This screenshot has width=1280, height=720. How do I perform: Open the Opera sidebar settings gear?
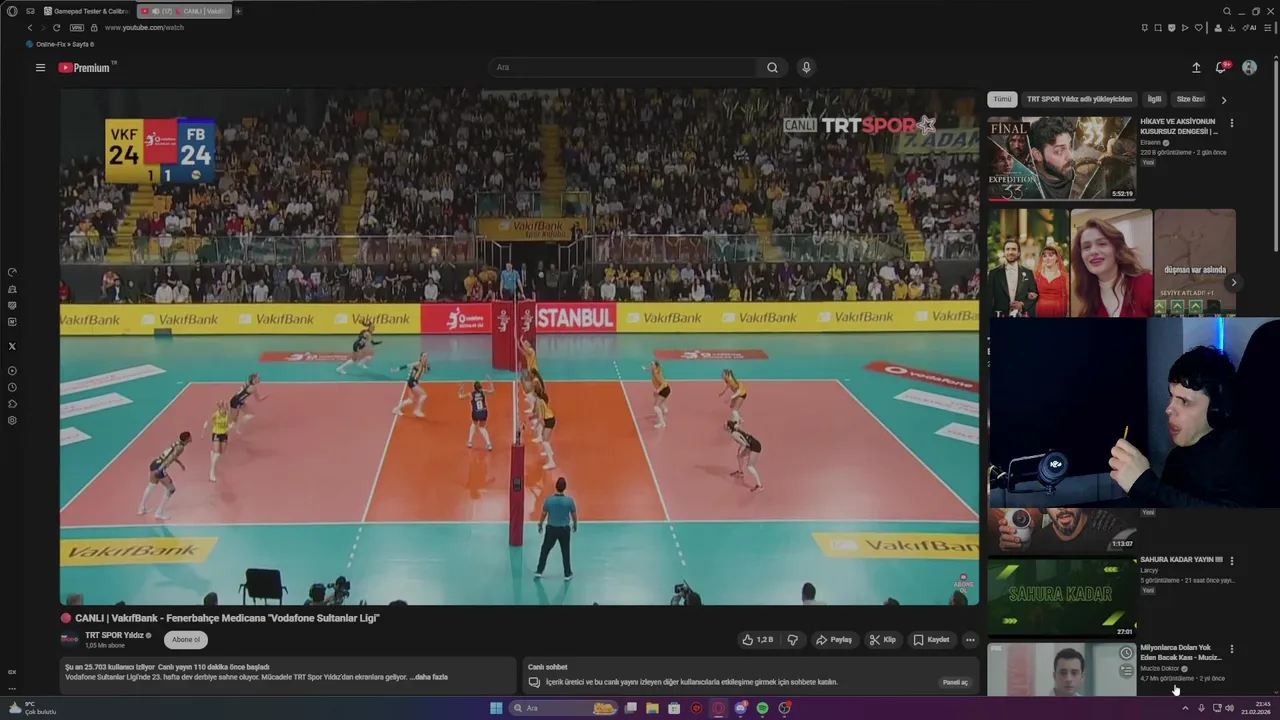click(x=12, y=420)
